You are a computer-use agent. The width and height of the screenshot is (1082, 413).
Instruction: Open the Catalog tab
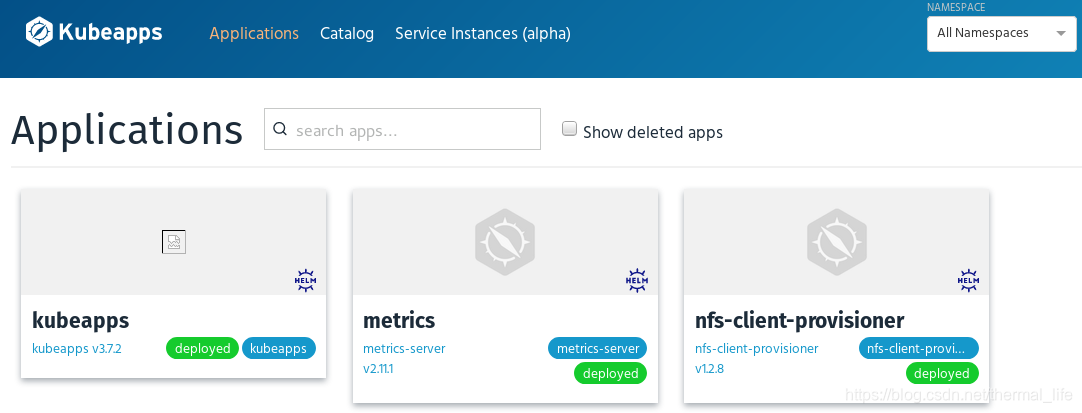pos(347,33)
